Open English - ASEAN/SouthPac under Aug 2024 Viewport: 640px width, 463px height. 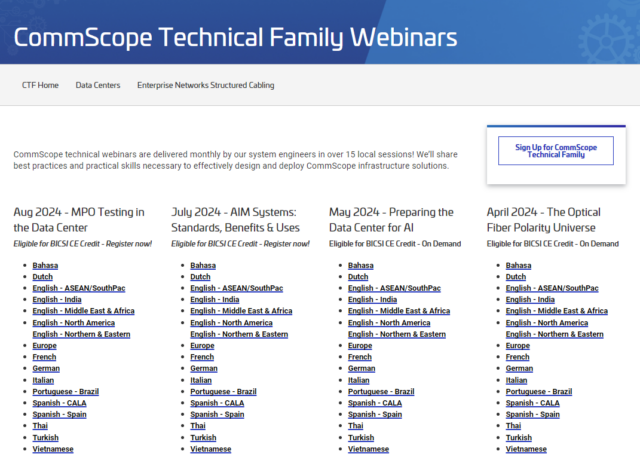point(79,288)
